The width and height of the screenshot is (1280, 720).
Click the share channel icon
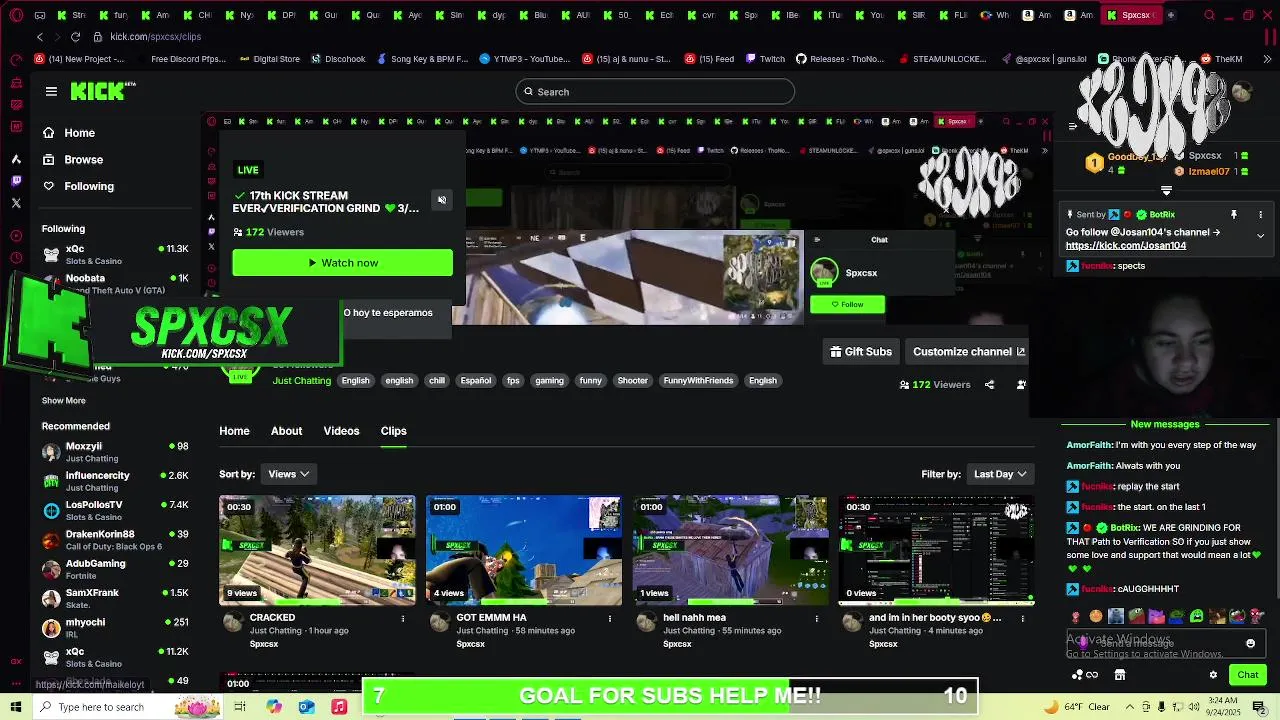[x=989, y=385]
